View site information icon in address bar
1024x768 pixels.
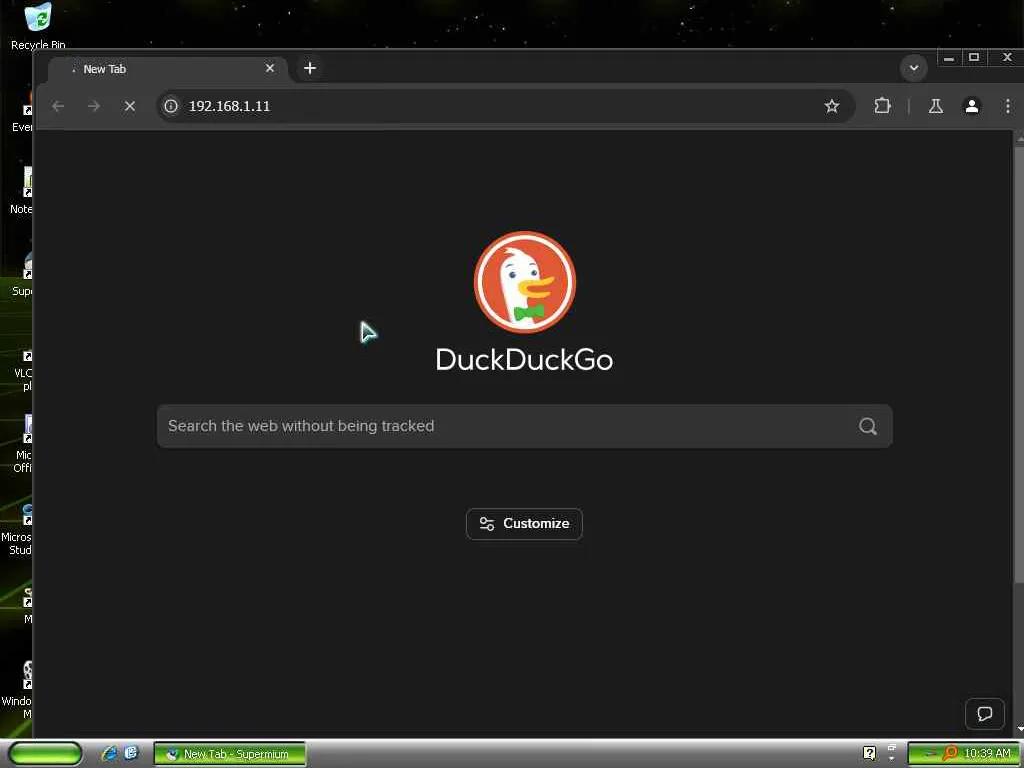click(x=171, y=106)
